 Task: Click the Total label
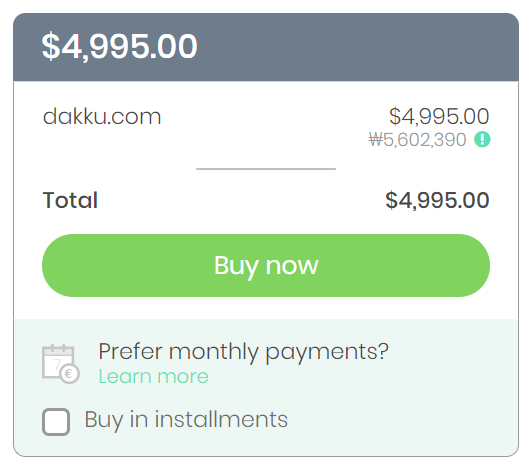[x=70, y=200]
